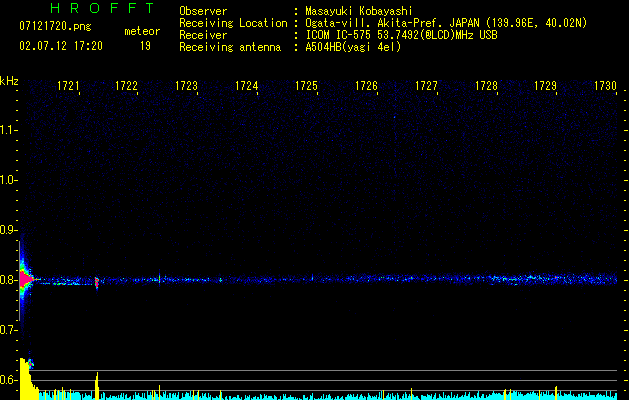This screenshot has width=629, height=400.
Task: Click the 1730 time axis marker
Action: point(605,86)
